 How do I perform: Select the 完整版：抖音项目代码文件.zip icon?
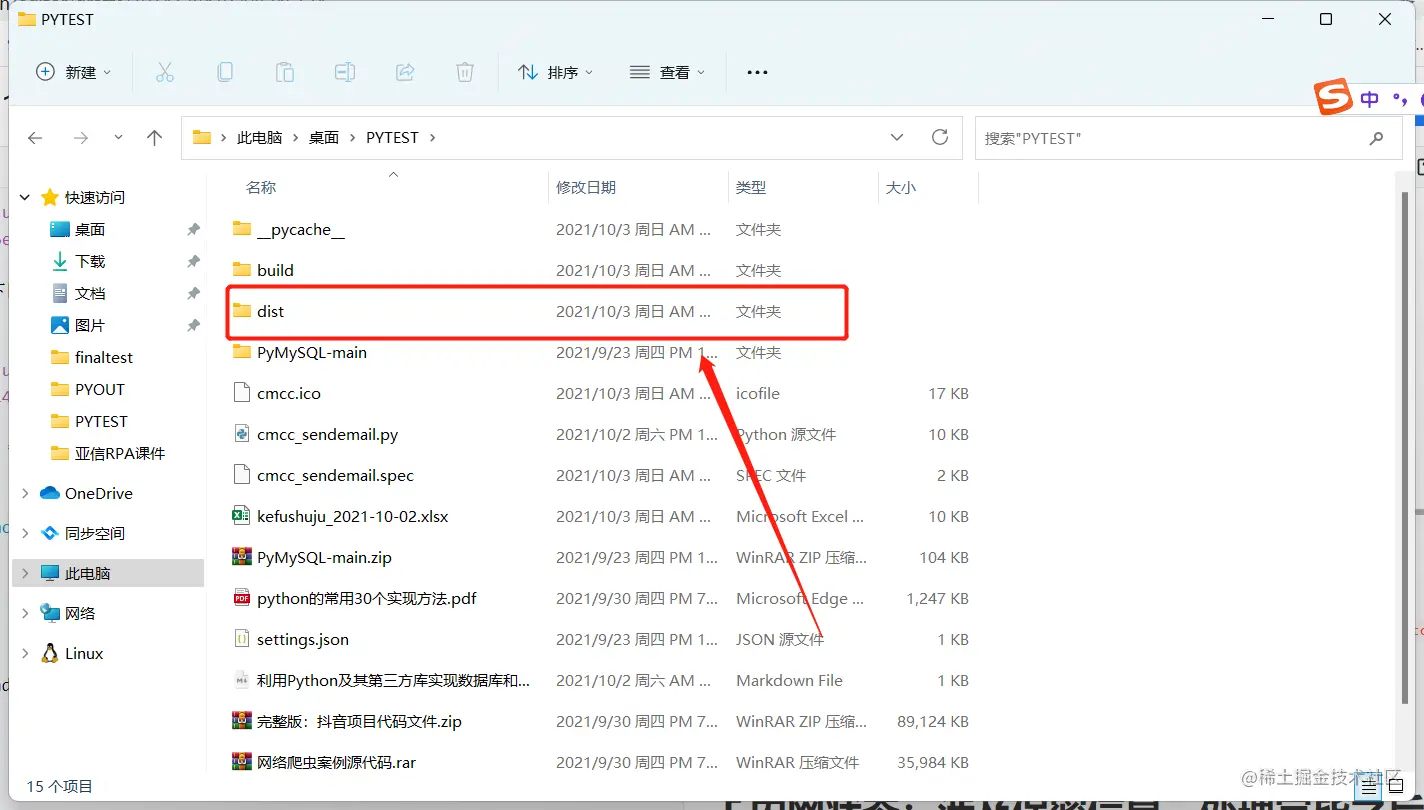tap(241, 721)
